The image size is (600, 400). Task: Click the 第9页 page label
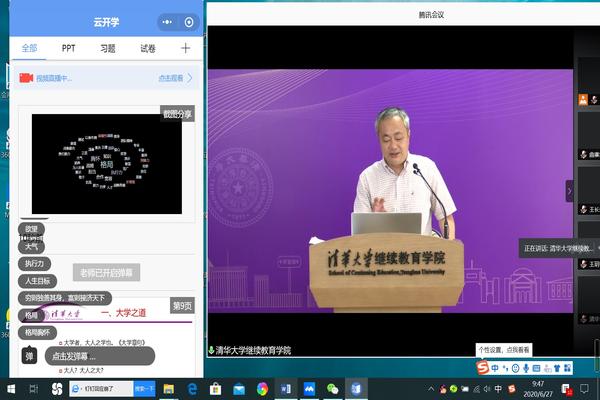tap(182, 306)
